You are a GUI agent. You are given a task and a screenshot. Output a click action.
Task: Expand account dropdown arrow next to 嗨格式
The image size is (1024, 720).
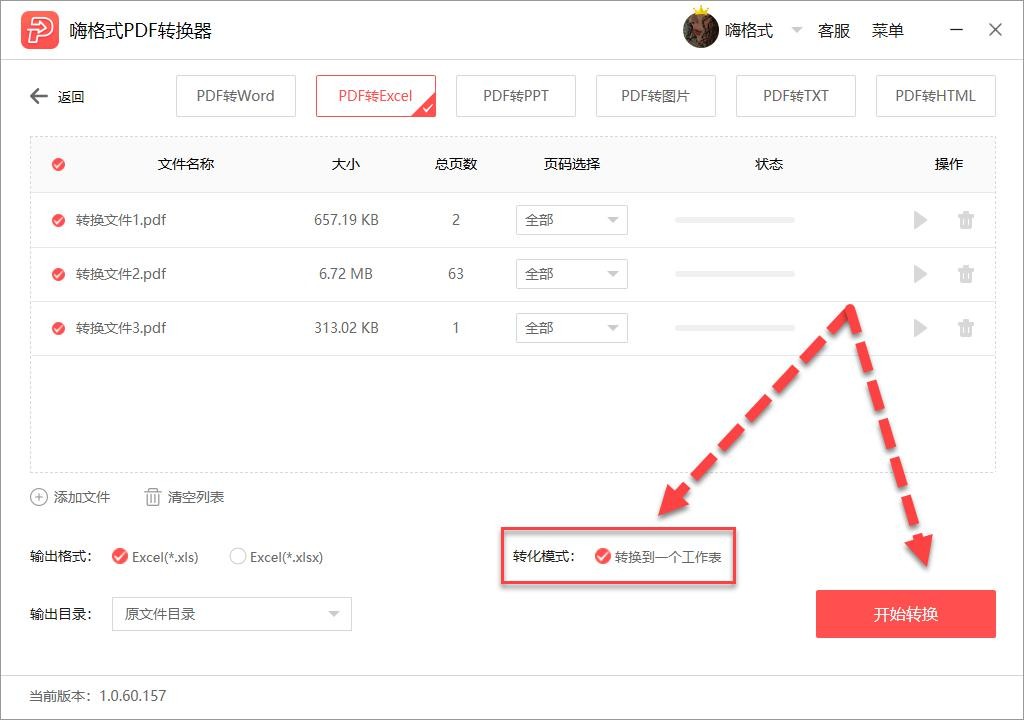pyautogui.click(x=797, y=30)
